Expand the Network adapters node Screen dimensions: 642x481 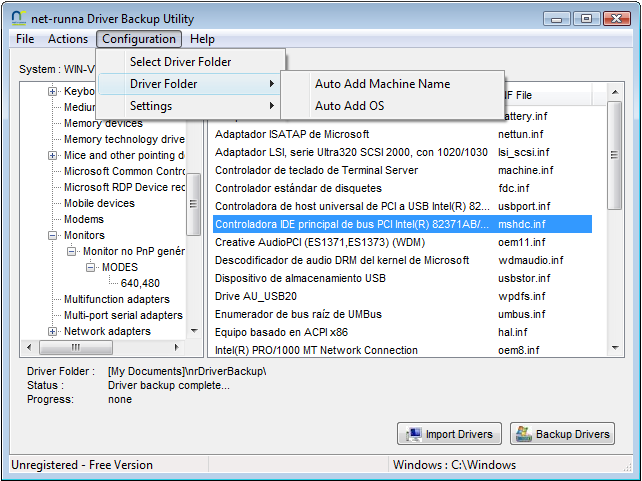click(x=52, y=331)
